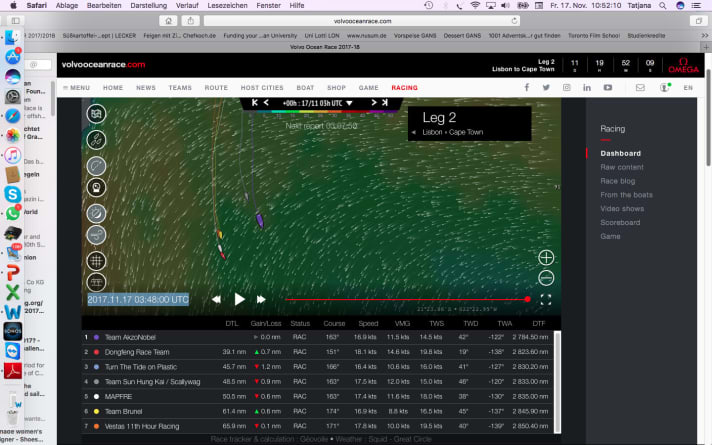Image resolution: width=712 pixels, height=445 pixels.
Task: Open the Instagram icon link
Action: click(x=567, y=87)
